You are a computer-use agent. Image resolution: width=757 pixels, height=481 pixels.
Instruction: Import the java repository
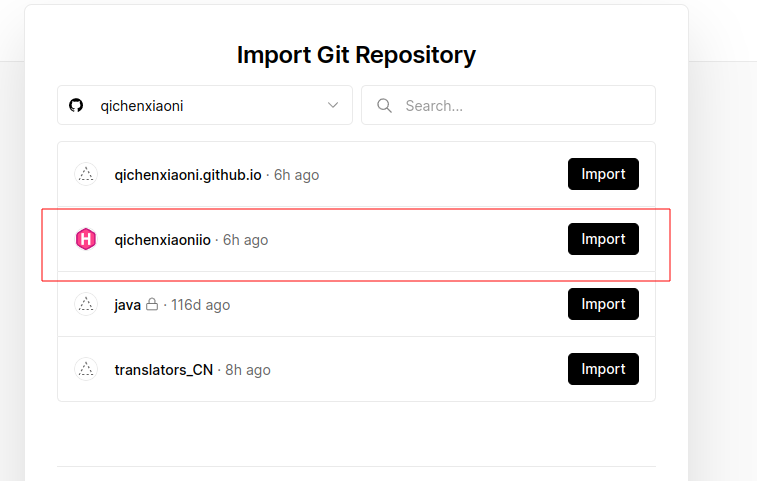(603, 304)
